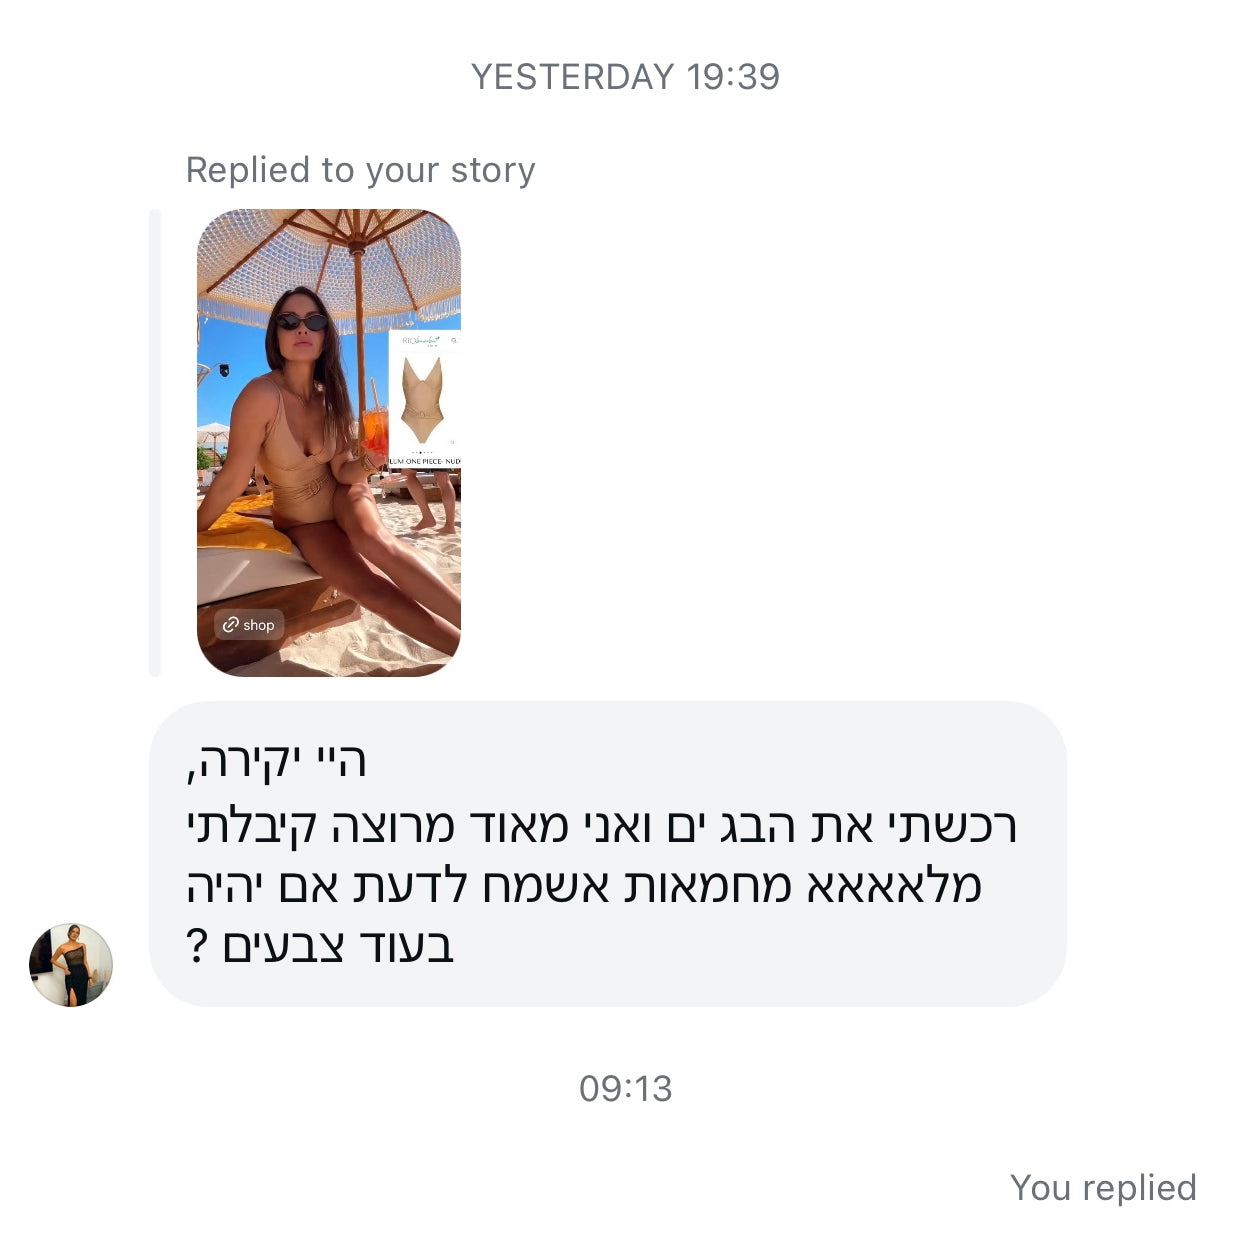Click the vertical reply quote bar beside the story
Screen dimensions: 1234x1234
155,443
